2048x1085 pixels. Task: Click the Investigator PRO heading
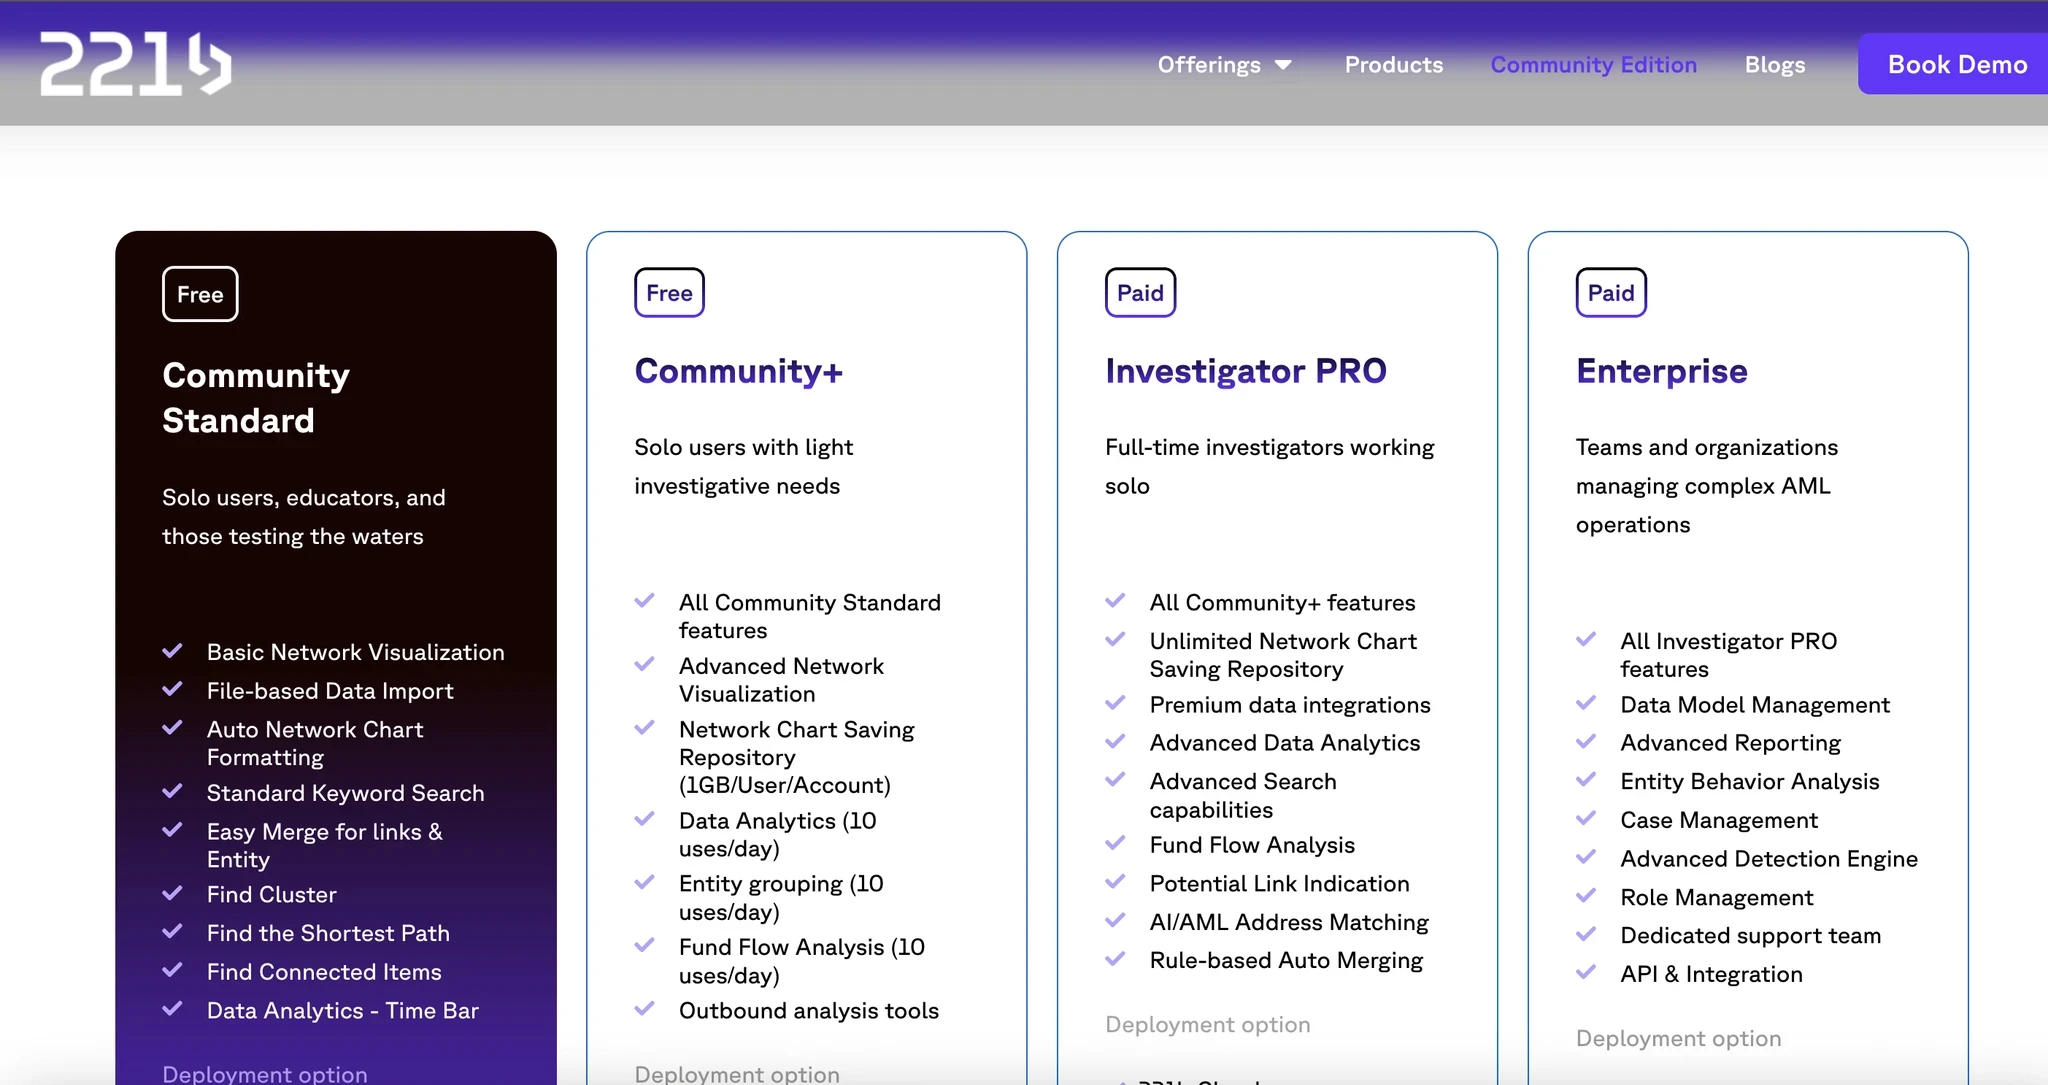(x=1245, y=371)
